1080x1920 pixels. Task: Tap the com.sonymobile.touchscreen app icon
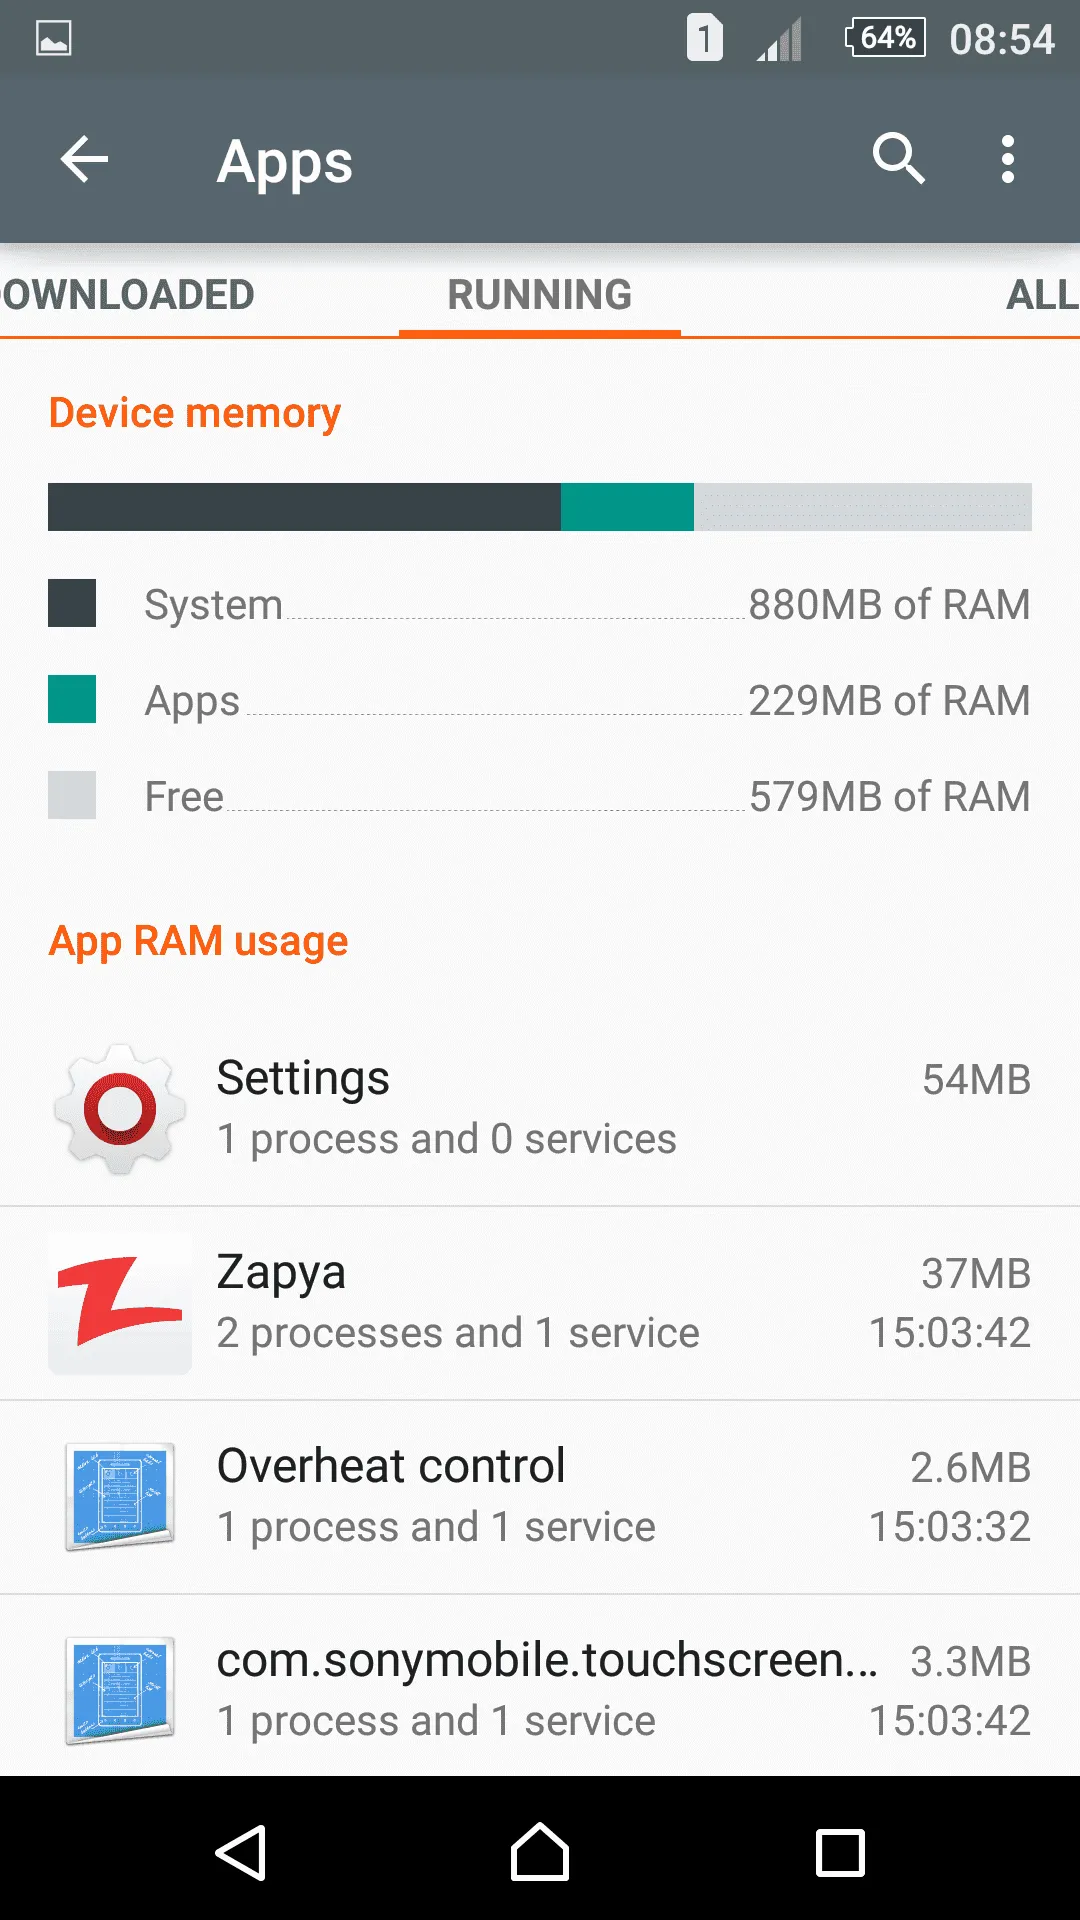point(120,1691)
